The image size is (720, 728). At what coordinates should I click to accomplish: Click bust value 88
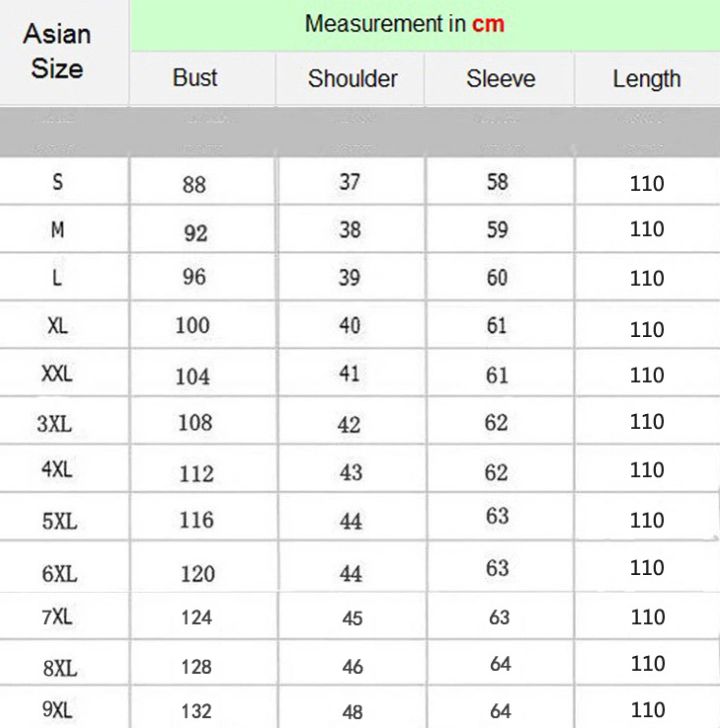[194, 185]
